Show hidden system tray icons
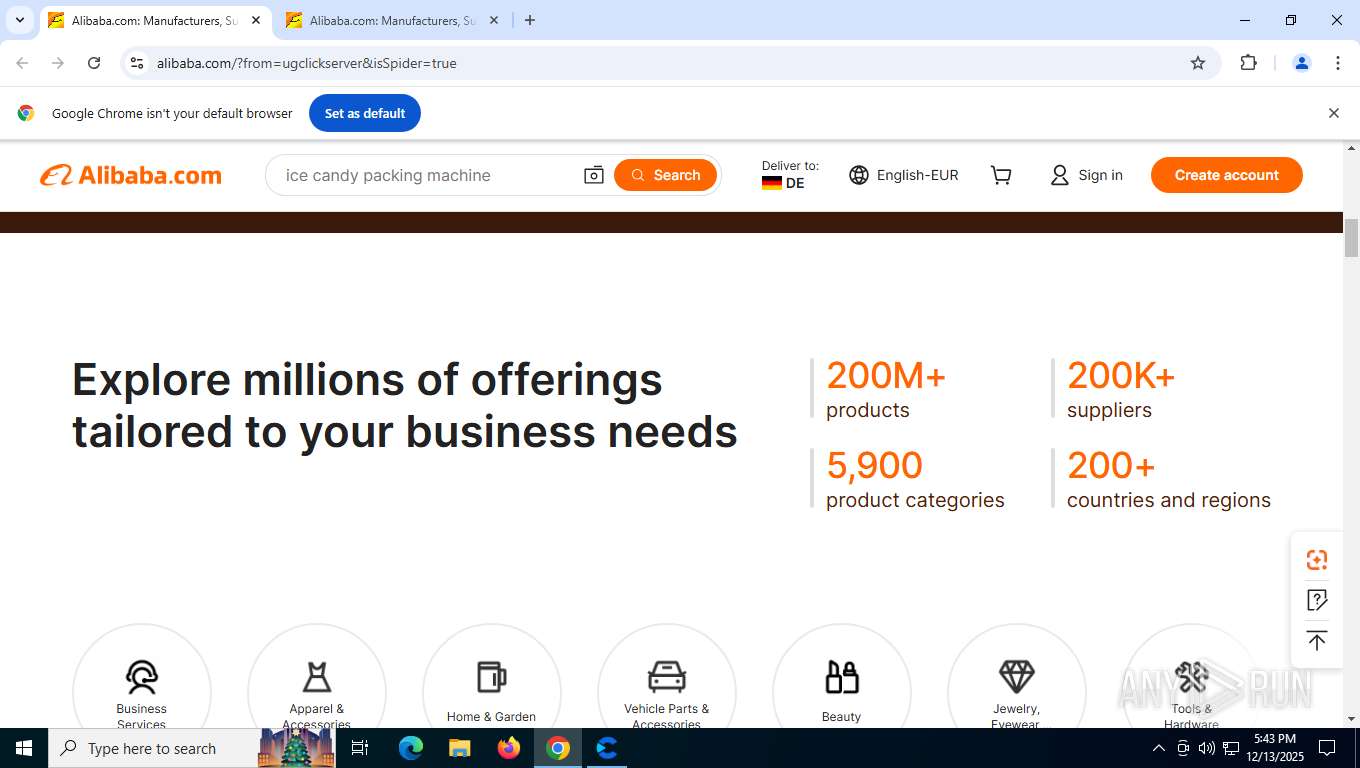Viewport: 1360px width, 768px height. pos(1159,748)
